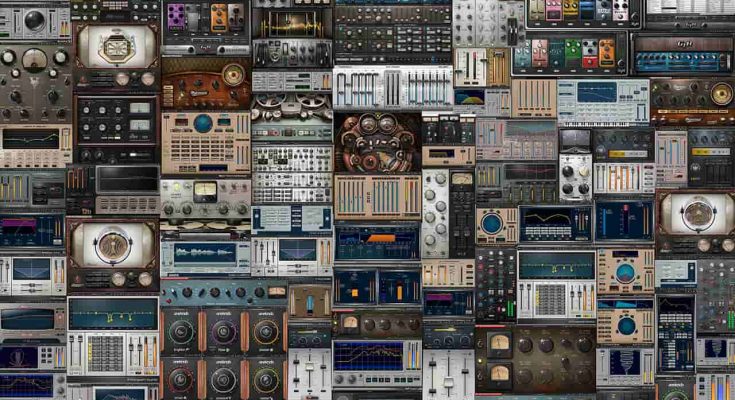The width and height of the screenshot is (735, 400).
Task: Click the spectrum analyzer display with blue grid
Action: click(x=368, y=356)
